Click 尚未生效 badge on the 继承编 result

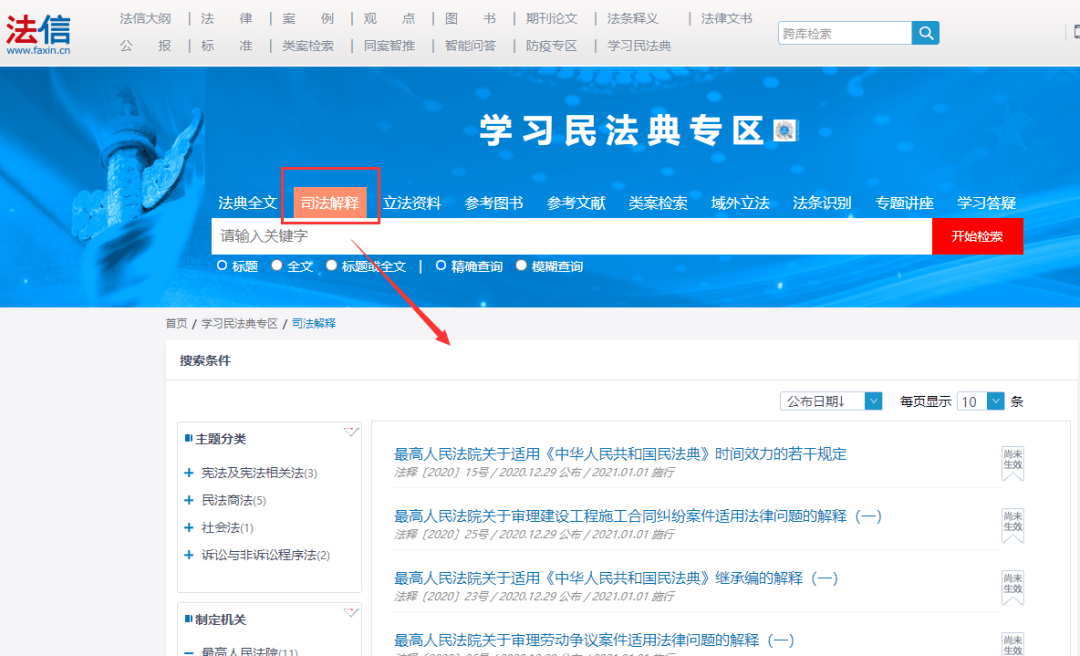point(1012,587)
